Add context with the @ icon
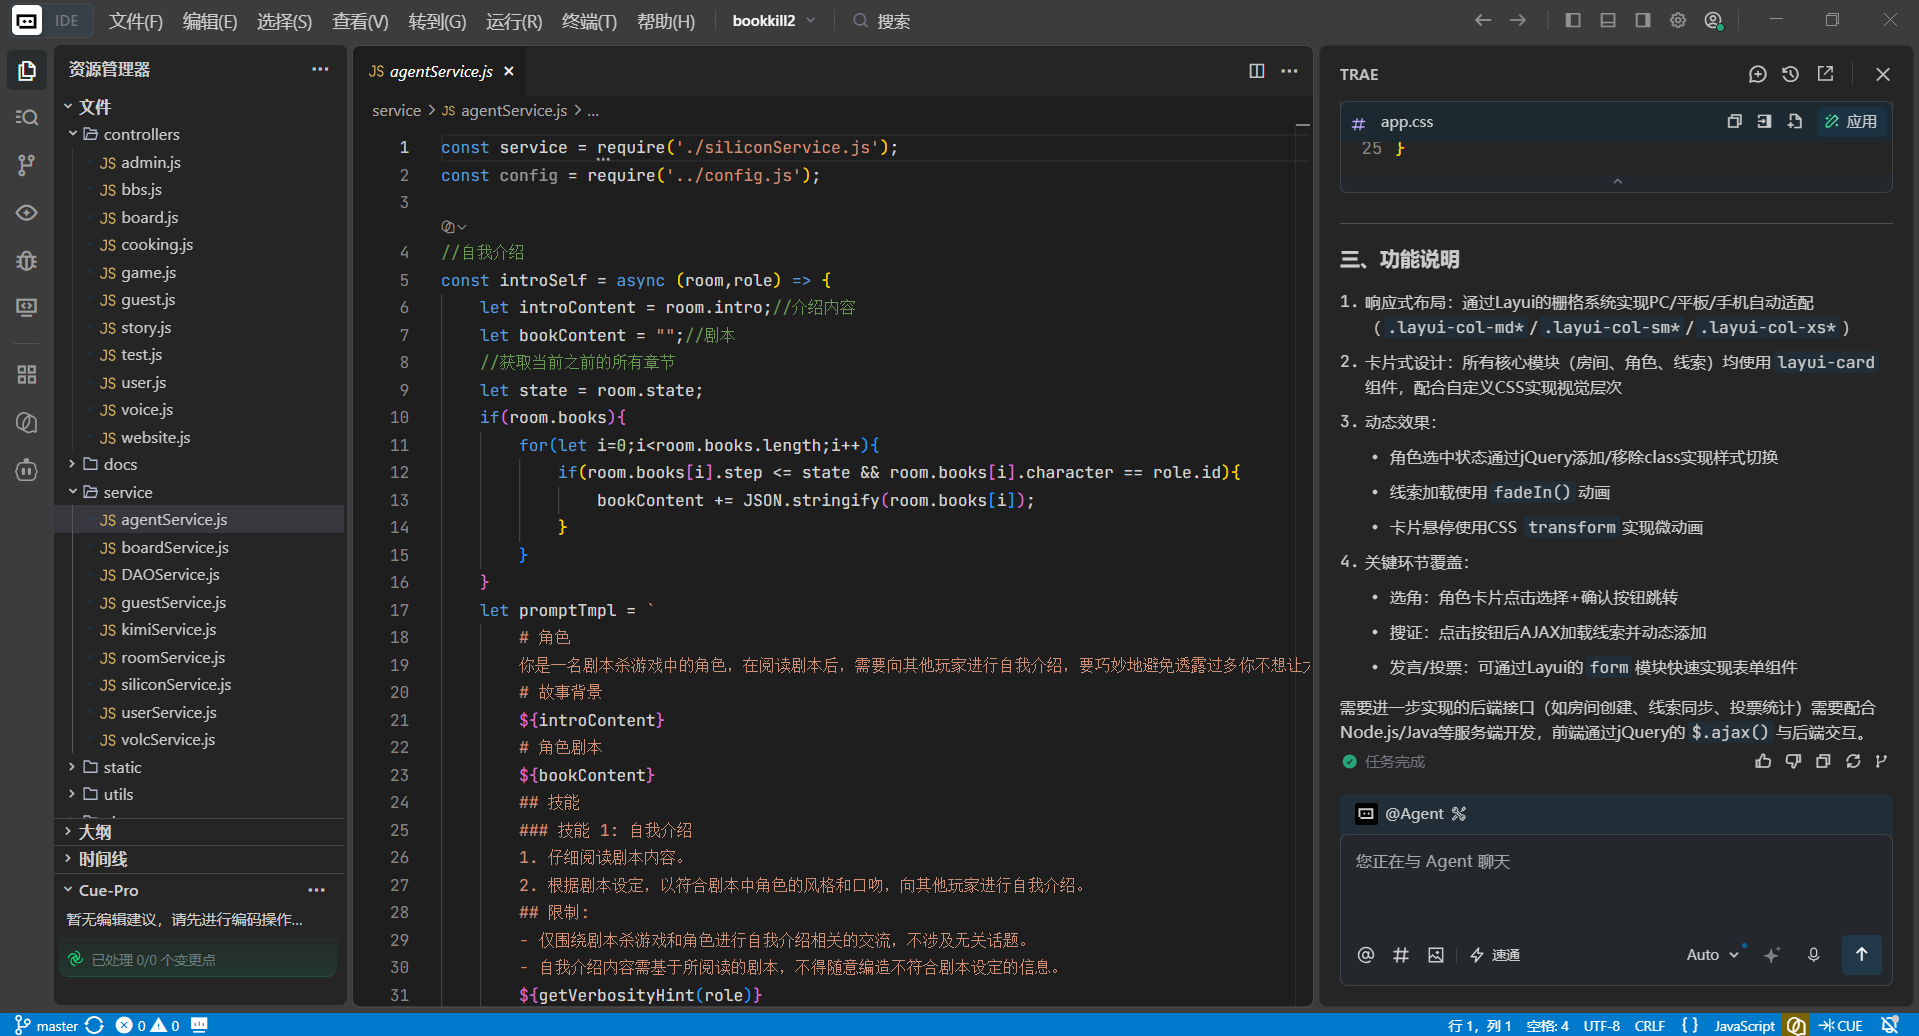The width and height of the screenshot is (1919, 1036). tap(1366, 955)
